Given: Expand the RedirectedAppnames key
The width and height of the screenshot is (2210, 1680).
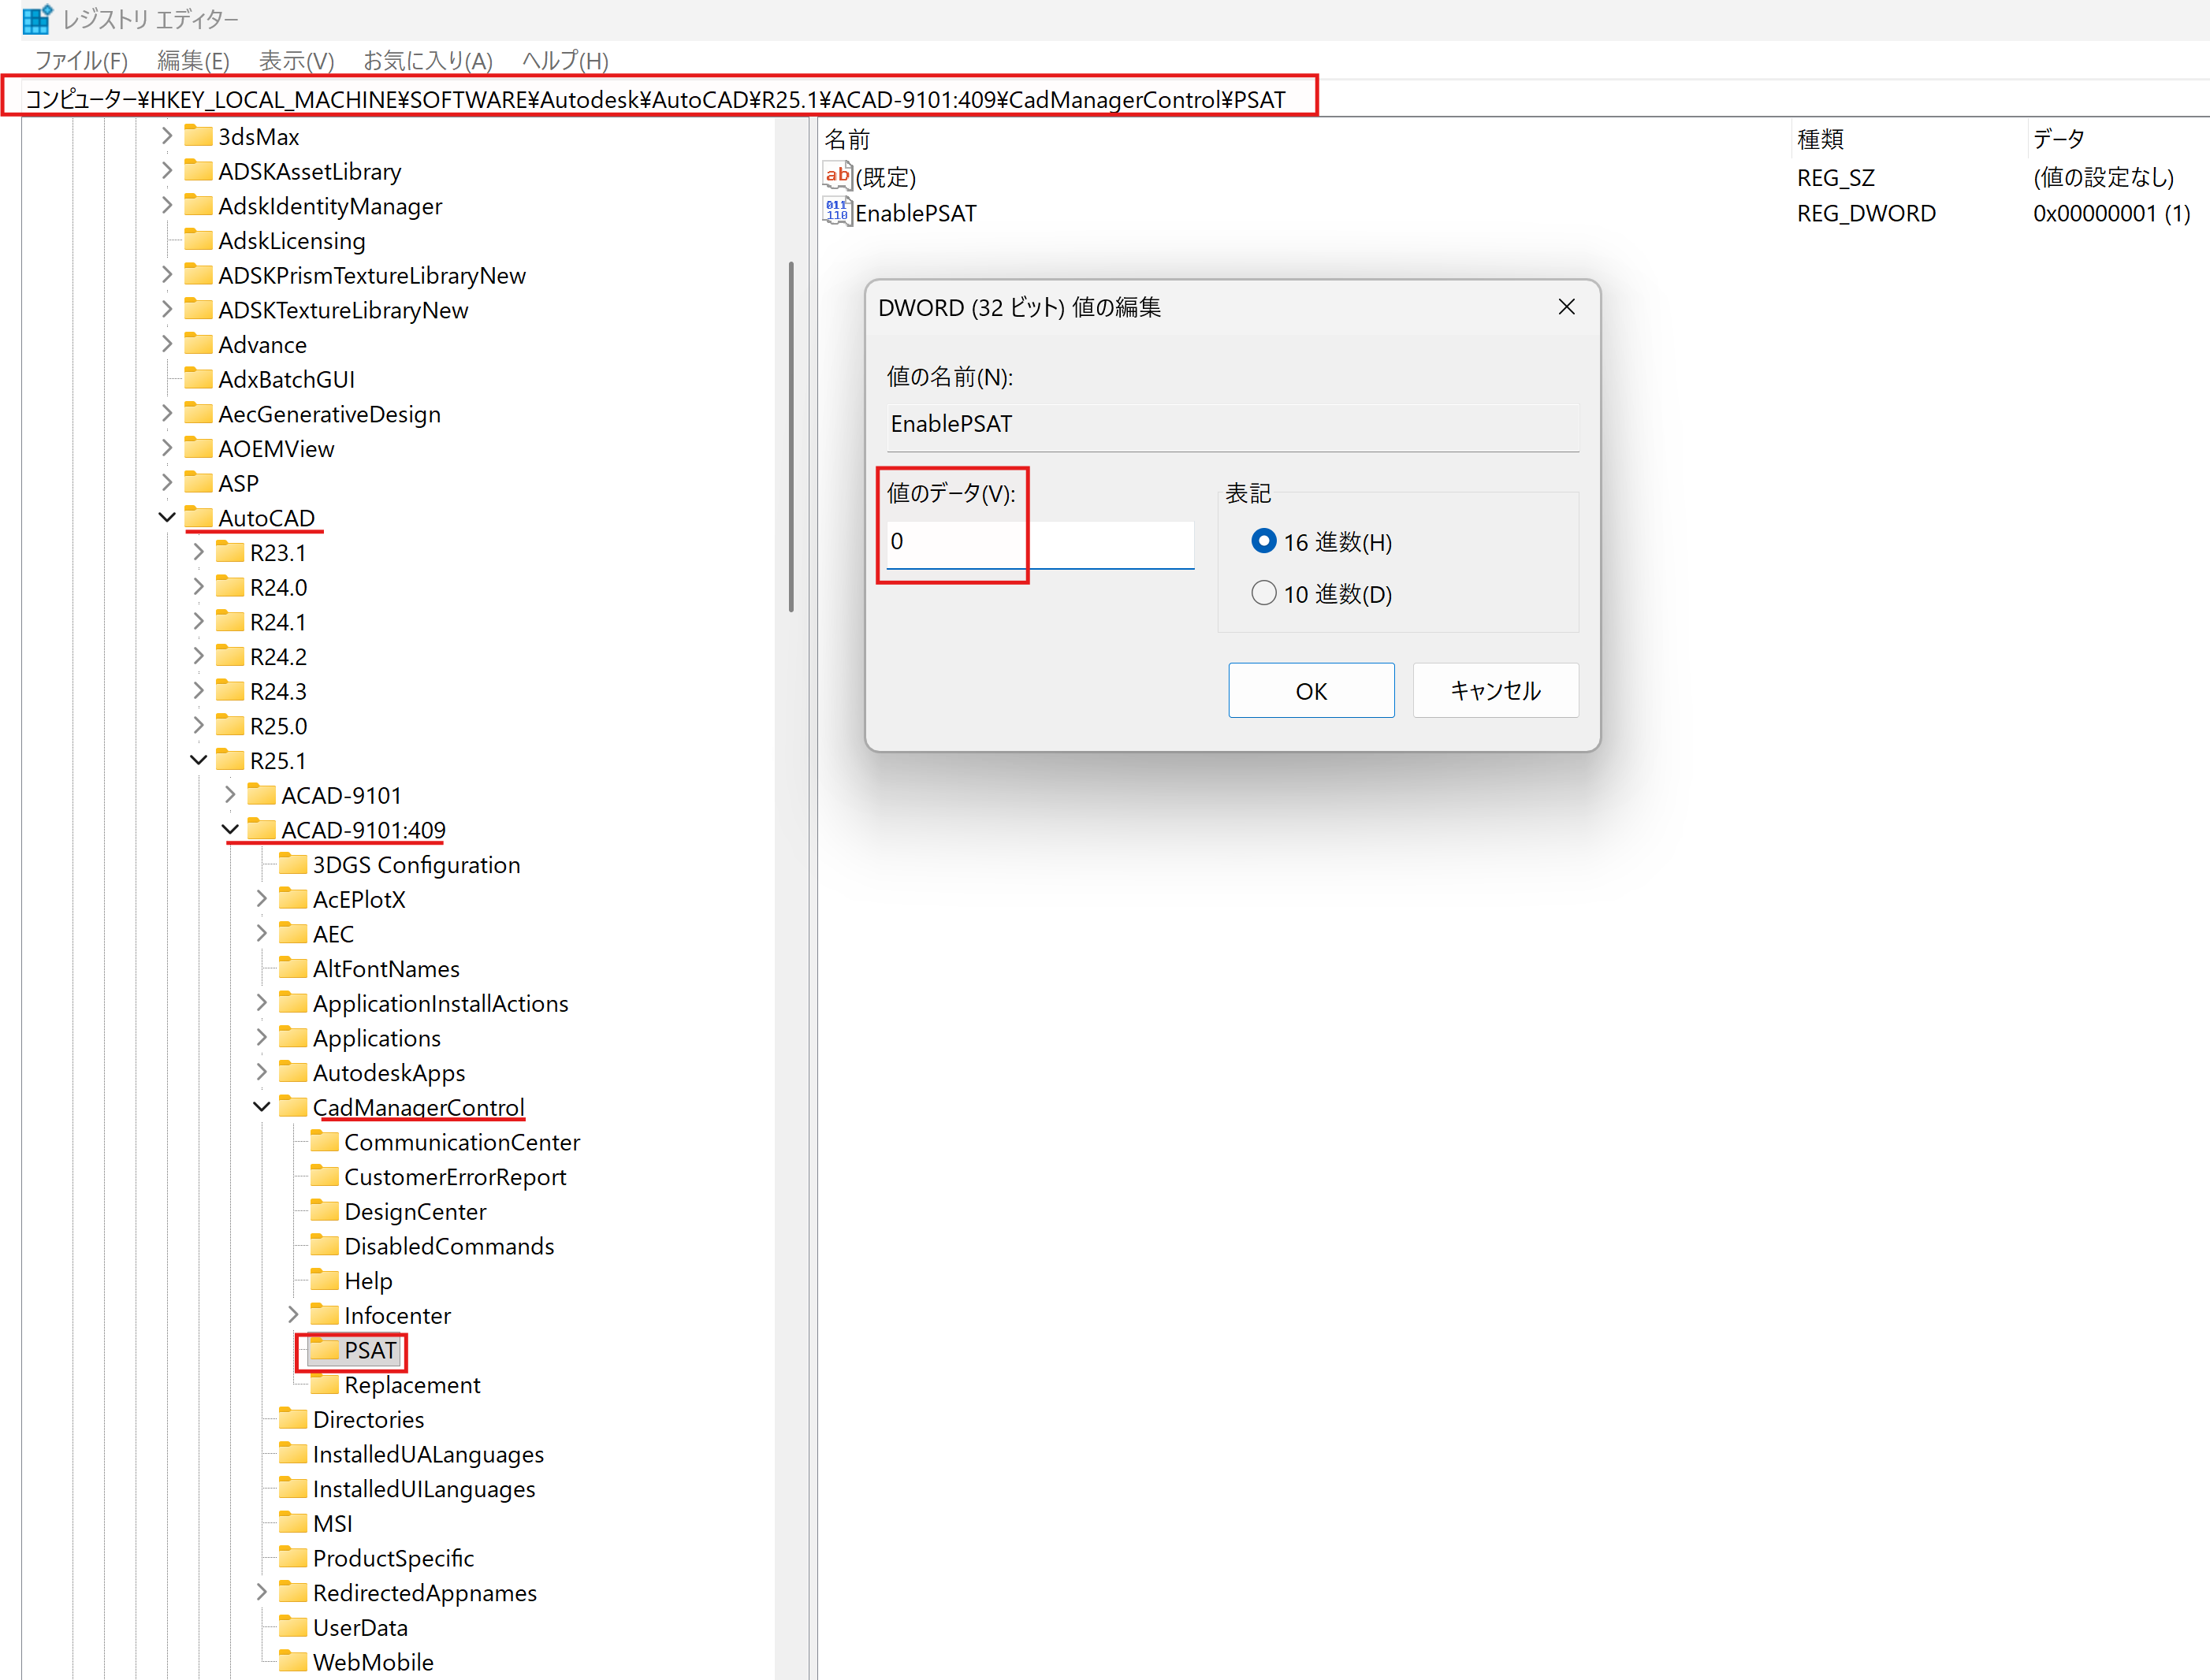Looking at the screenshot, I should 261,1591.
